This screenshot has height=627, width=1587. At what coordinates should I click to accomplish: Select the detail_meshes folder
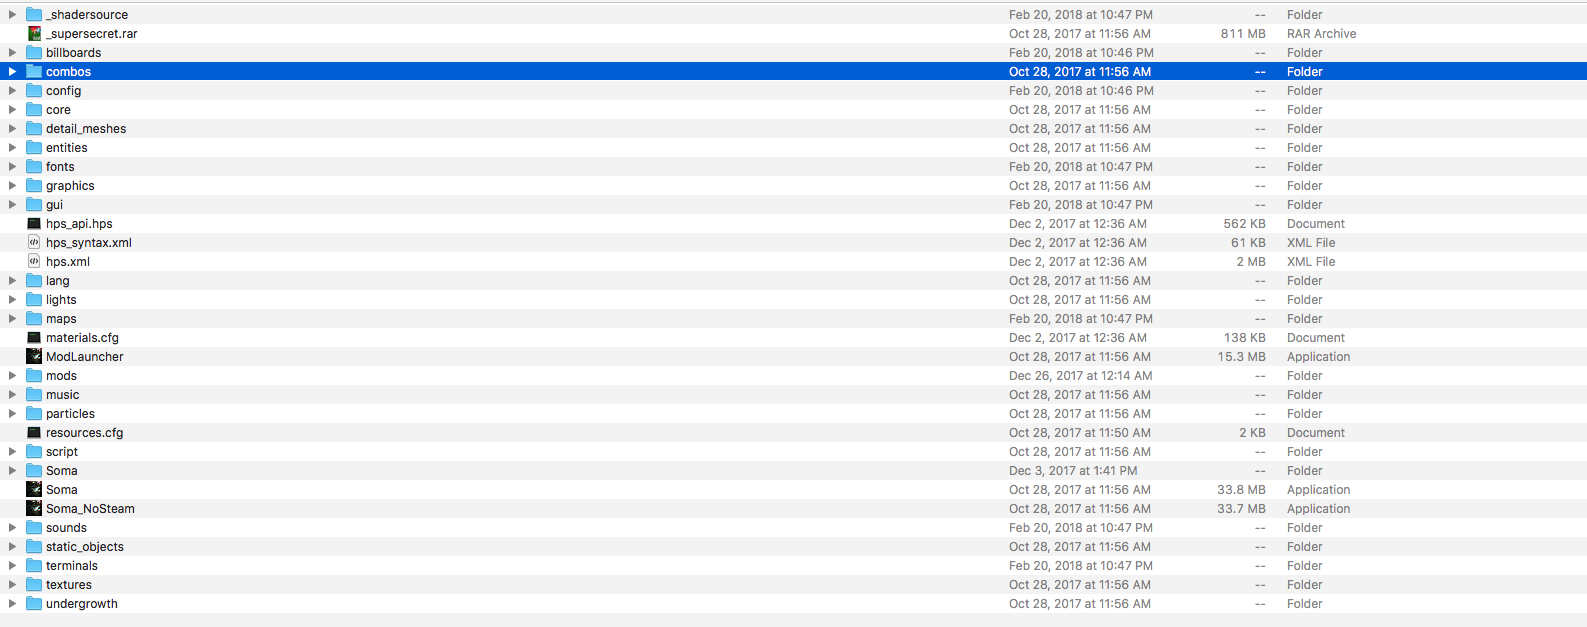tap(86, 129)
